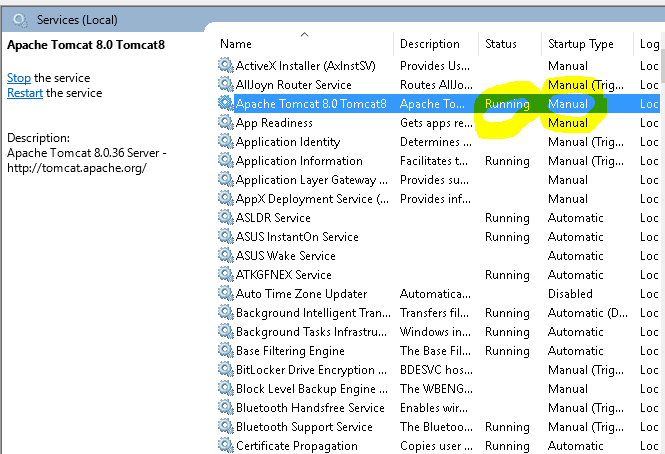665x454 pixels.
Task: Click gear icon of Auto Time Zone Updater
Action: (226, 294)
